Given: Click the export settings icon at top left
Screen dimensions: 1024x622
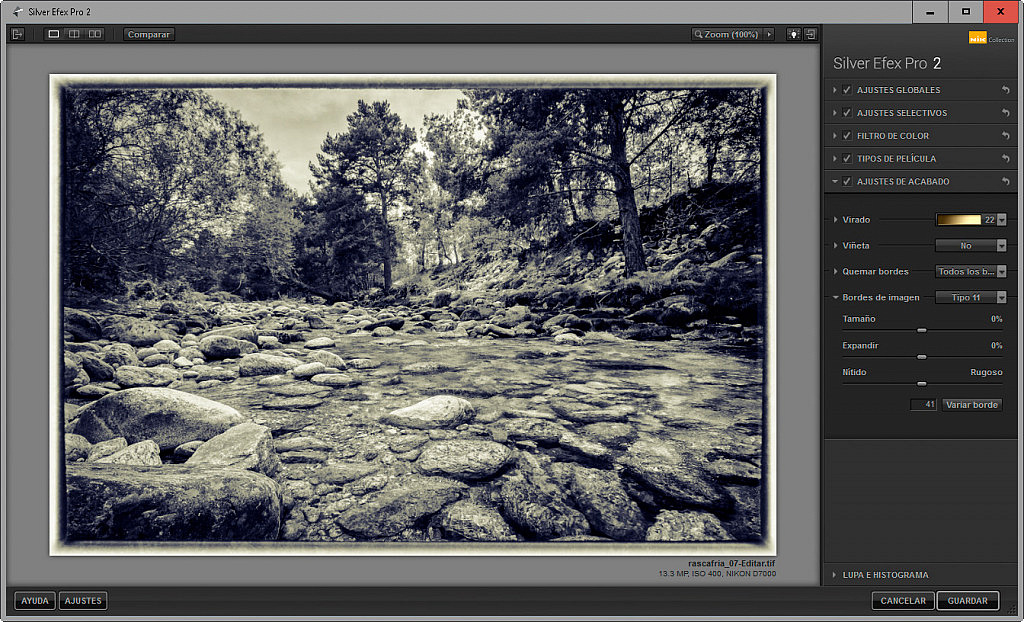Looking at the screenshot, I should (17, 33).
